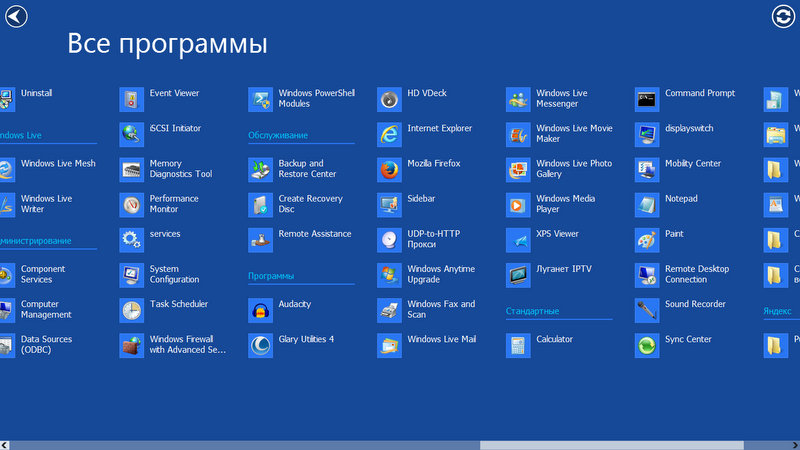800x450 pixels.
Task: Open Windows Fax and Scan icon
Action: 389,311
